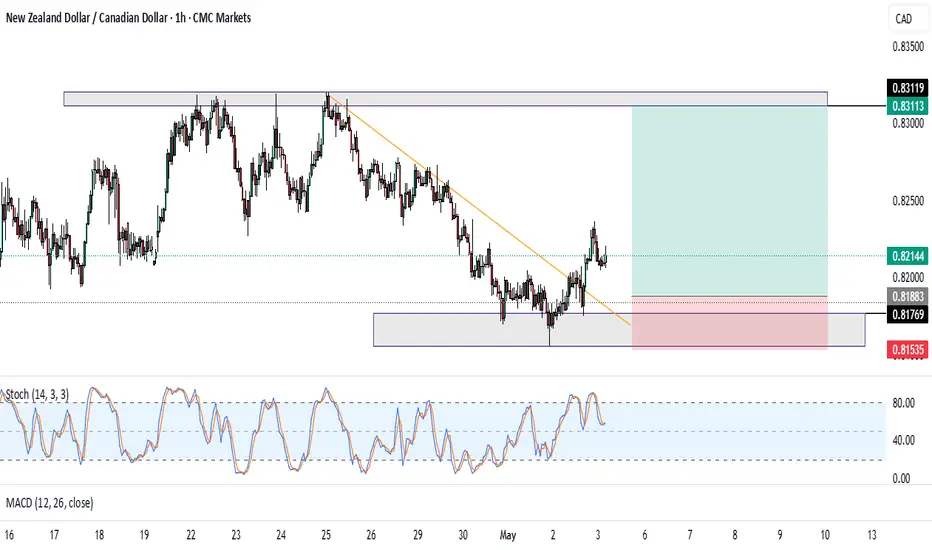
Task: Select the green profit zone of the long position
Action: pyautogui.click(x=729, y=201)
